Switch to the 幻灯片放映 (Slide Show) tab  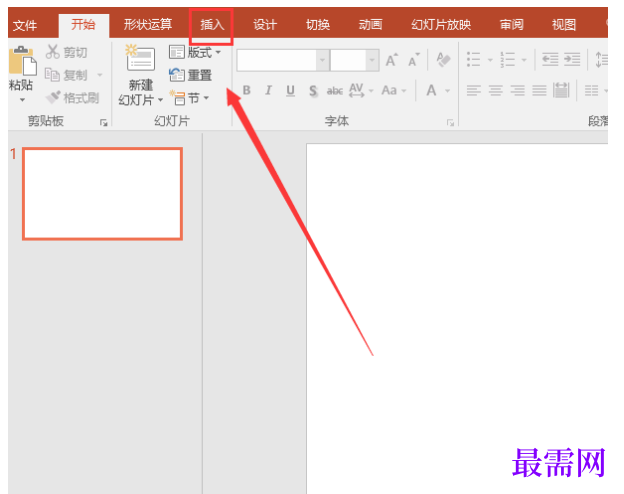pos(441,25)
